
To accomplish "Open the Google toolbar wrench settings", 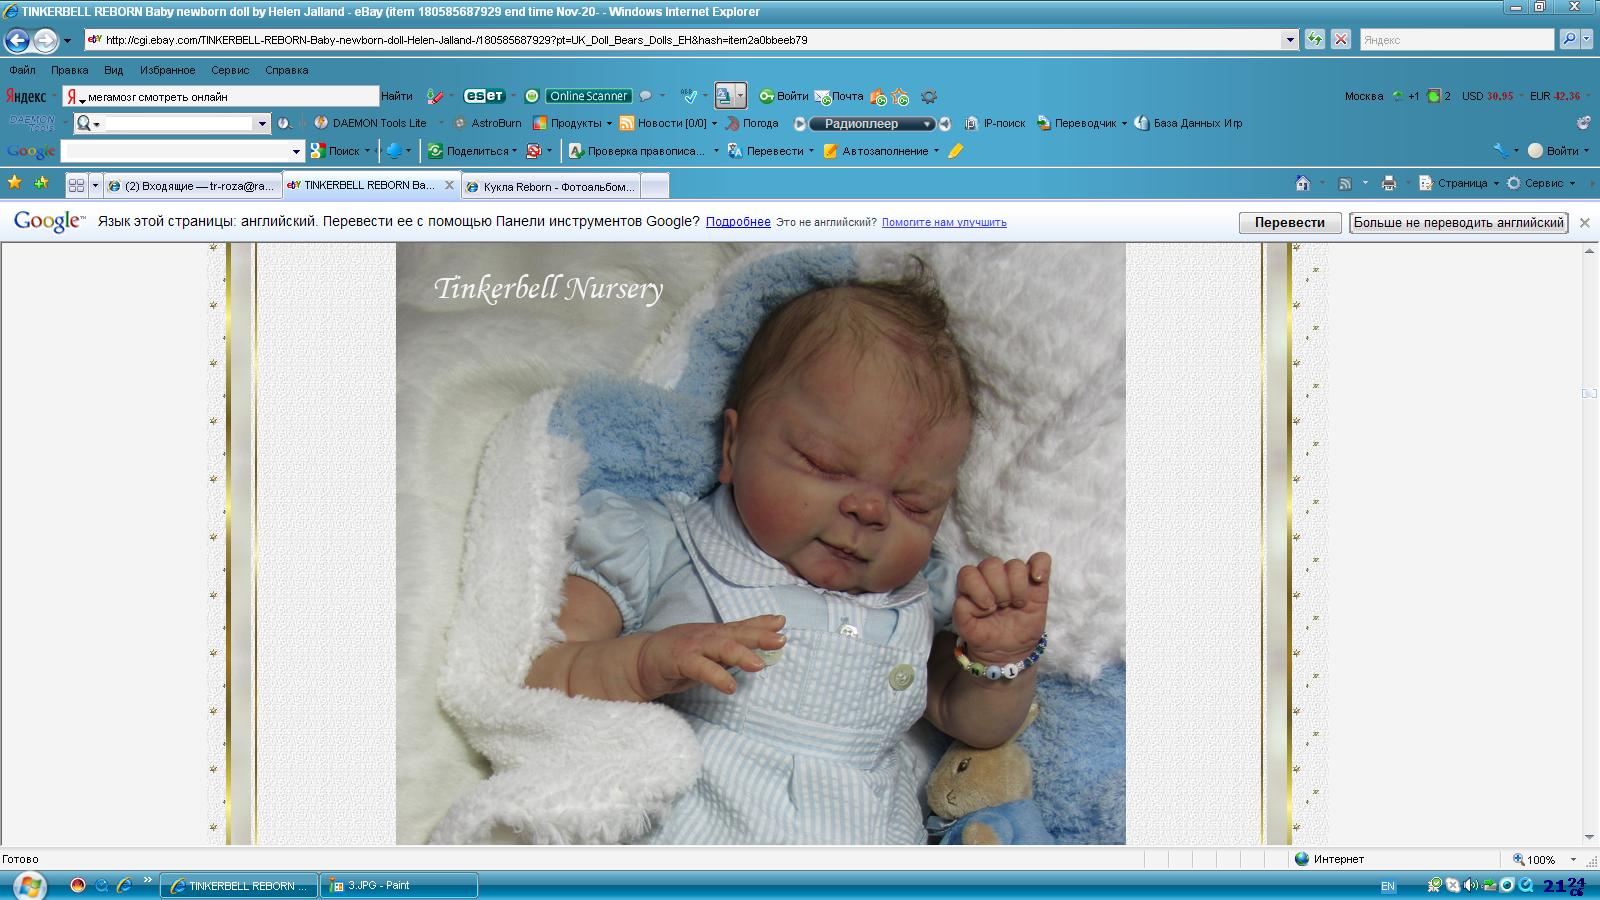I will point(1500,151).
